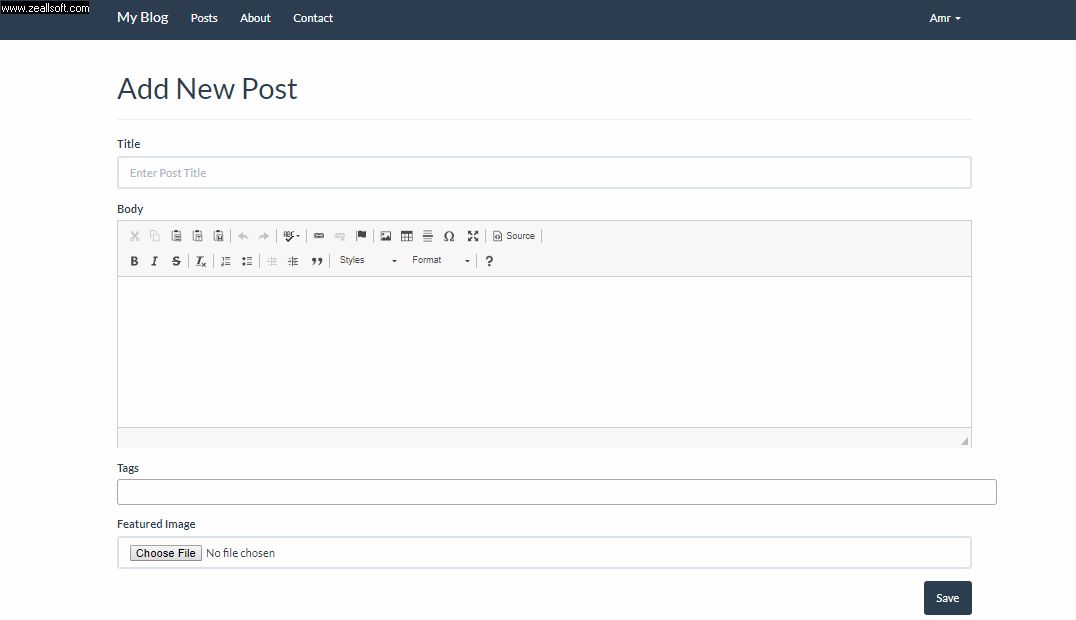Click the Tags input field
1076x620 pixels.
[557, 492]
